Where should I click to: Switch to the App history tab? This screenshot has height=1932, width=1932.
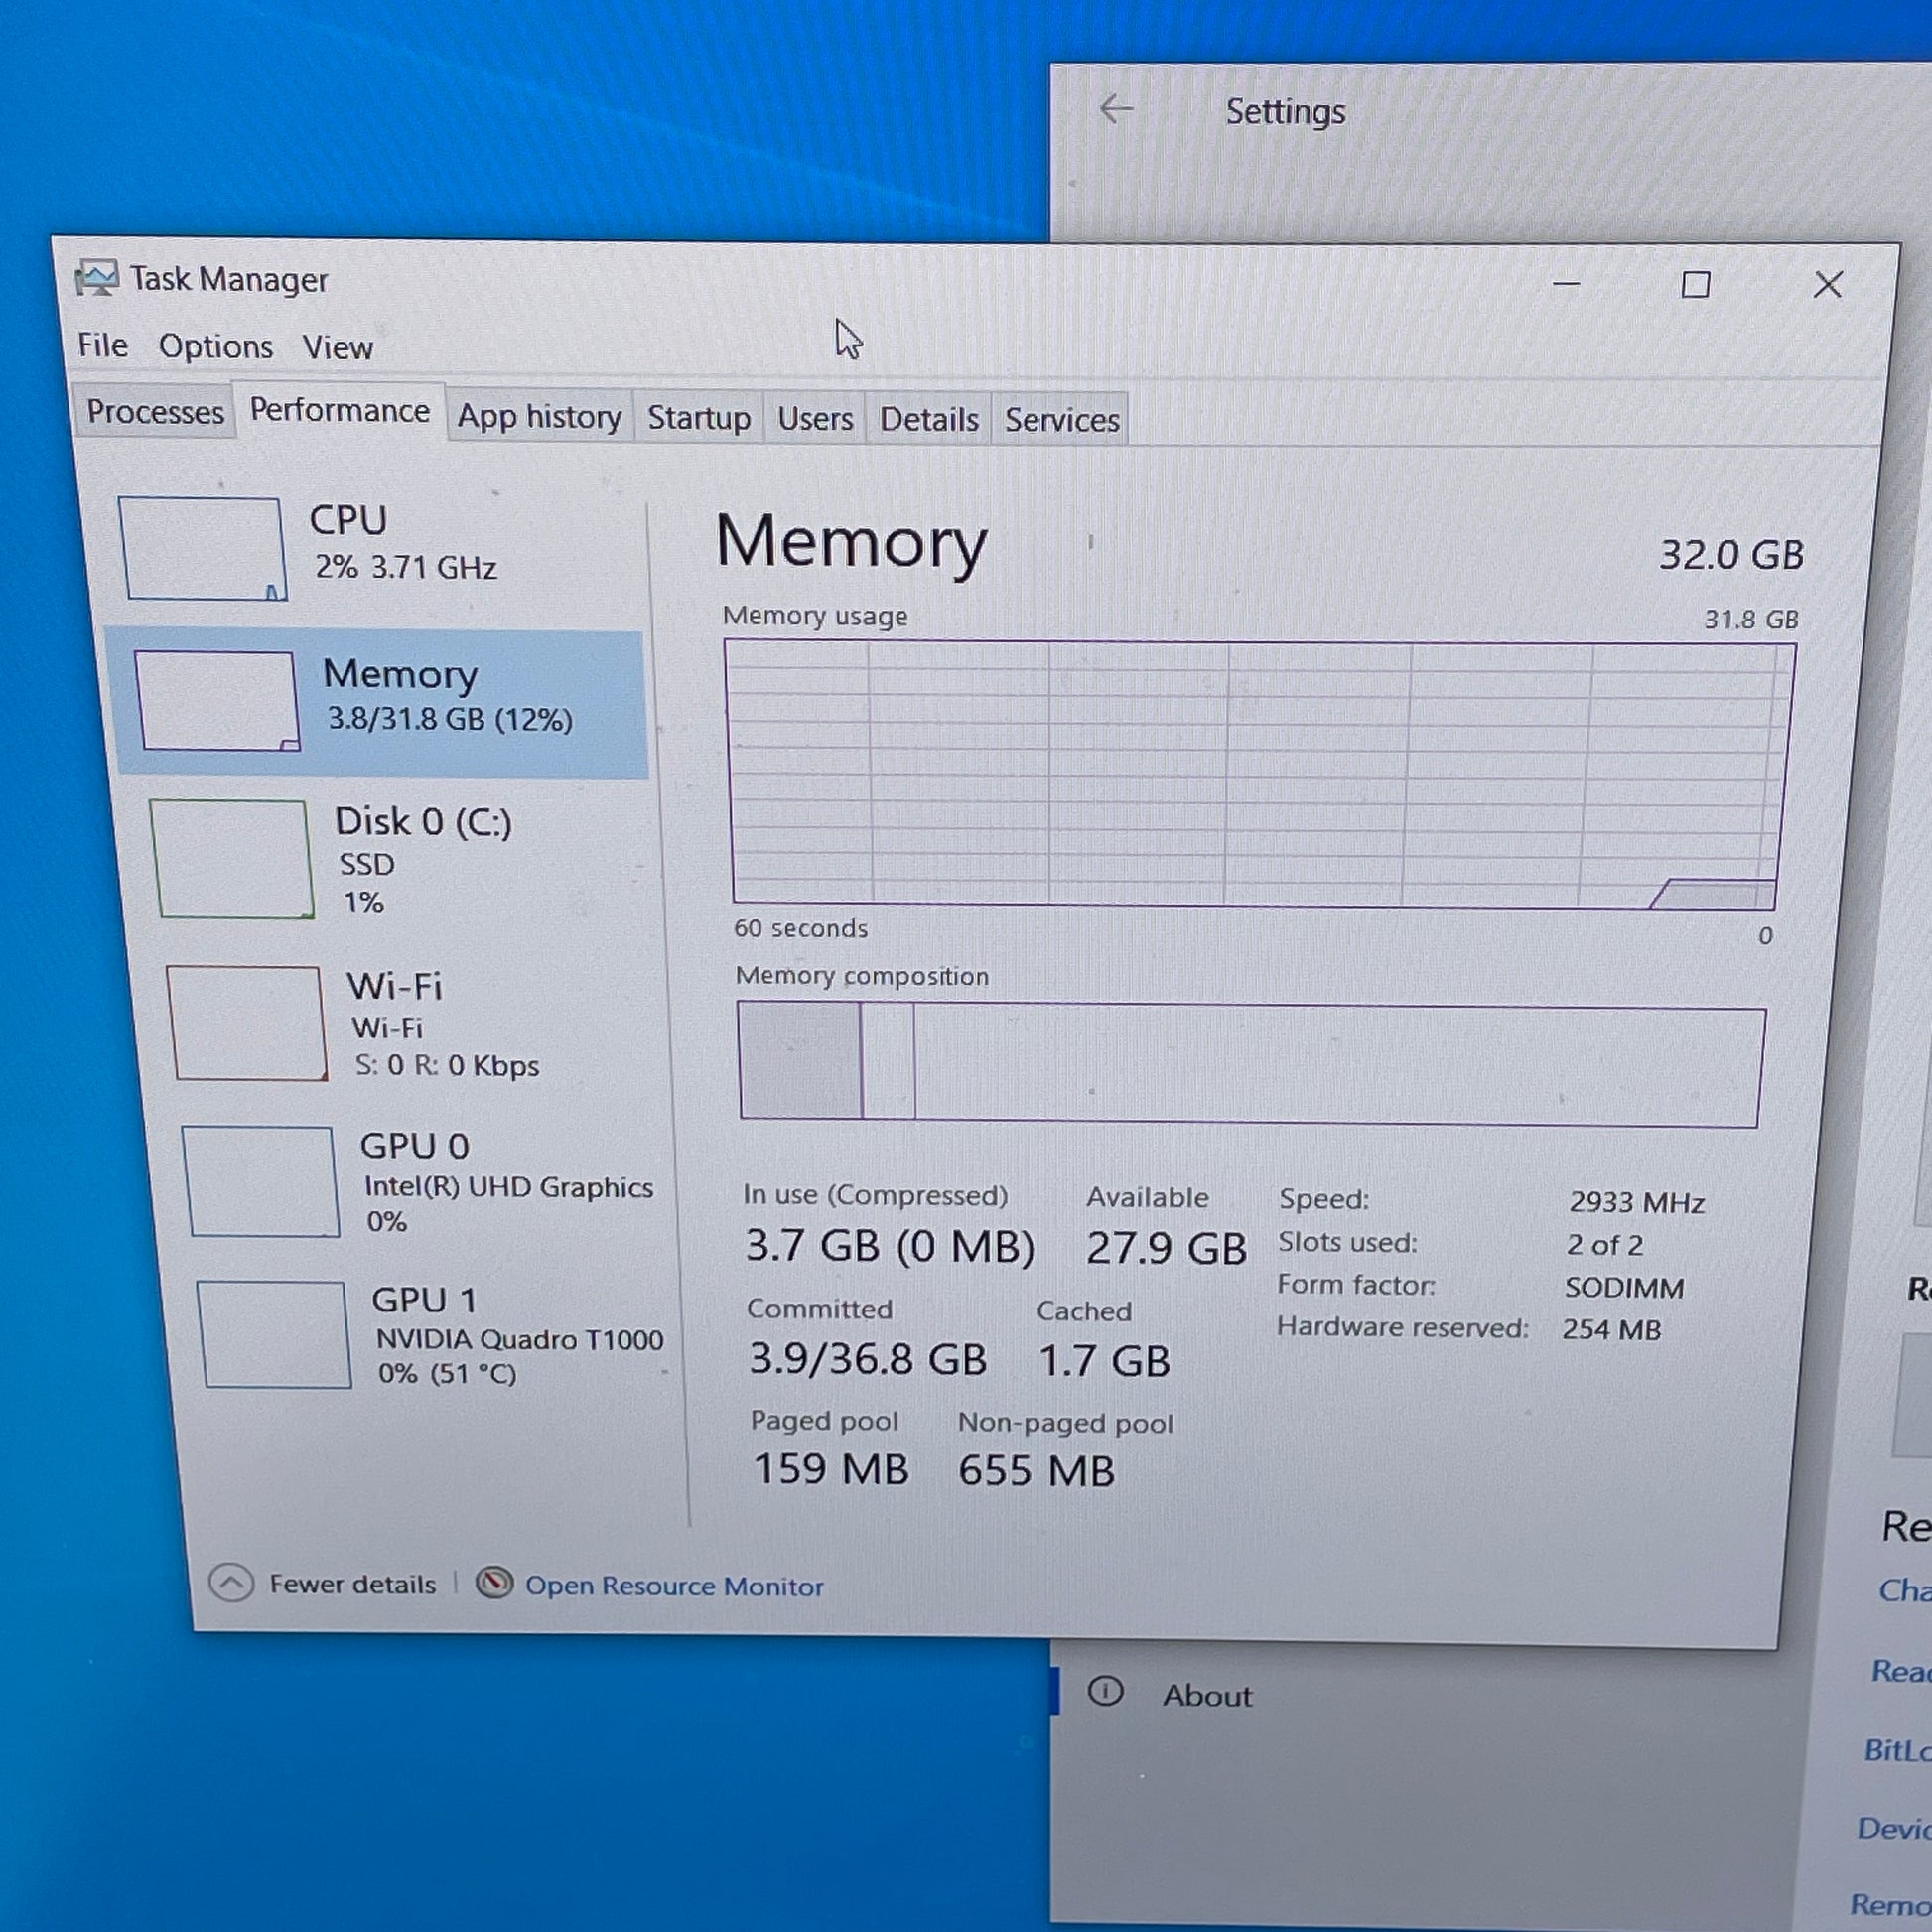[539, 416]
